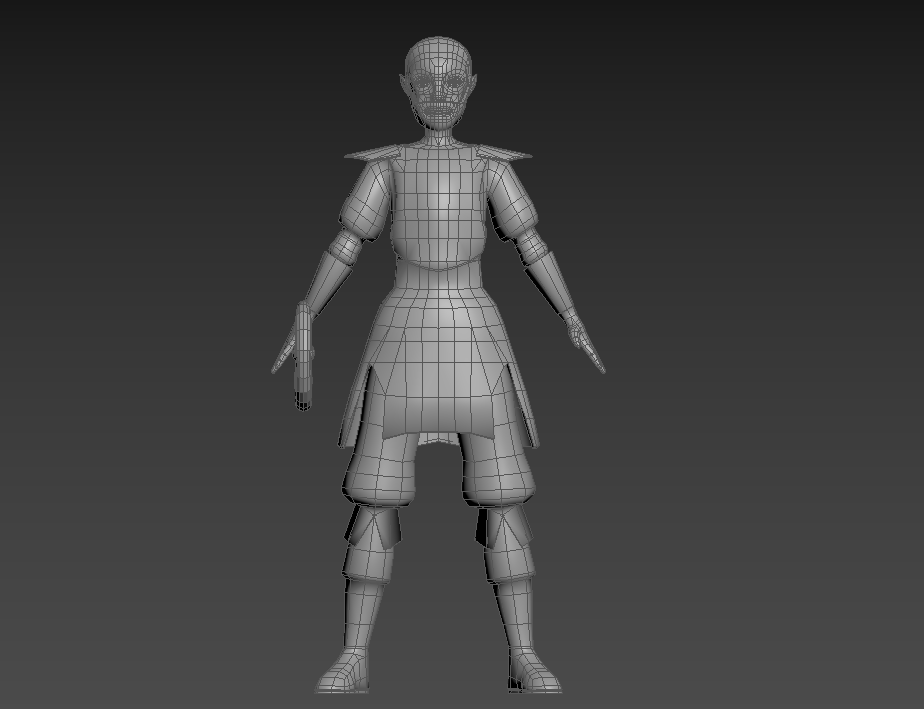Click the baggy pant leg on the viewport's left
Viewport: 924px width, 709px height.
(385, 468)
